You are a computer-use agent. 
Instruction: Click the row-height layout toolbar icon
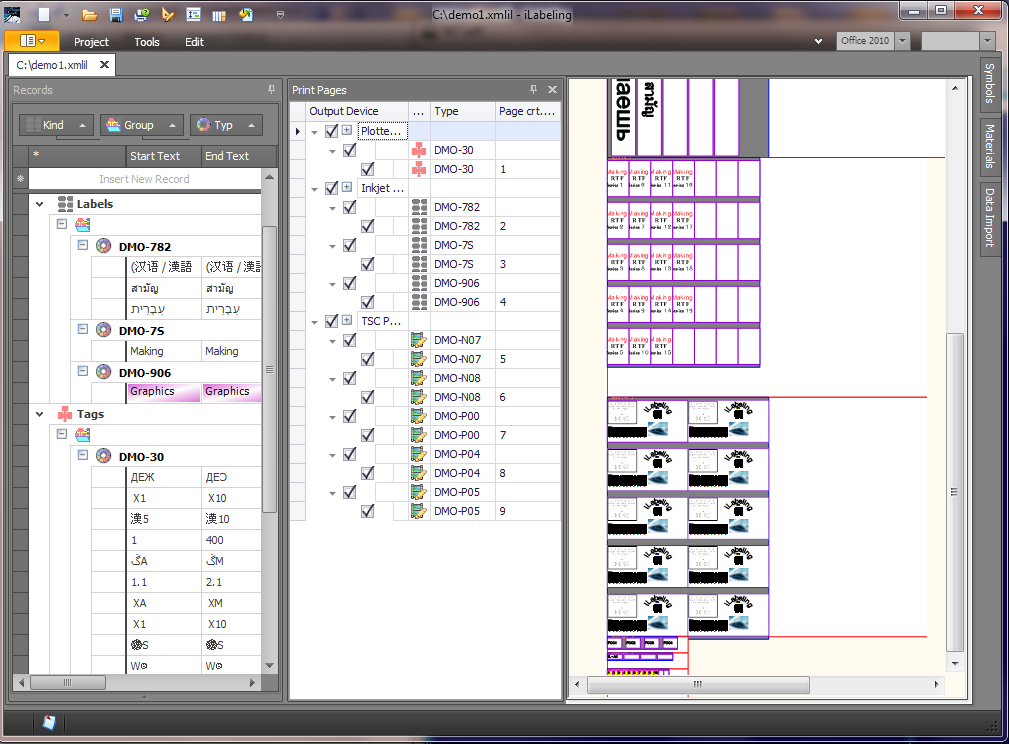click(x=193, y=15)
